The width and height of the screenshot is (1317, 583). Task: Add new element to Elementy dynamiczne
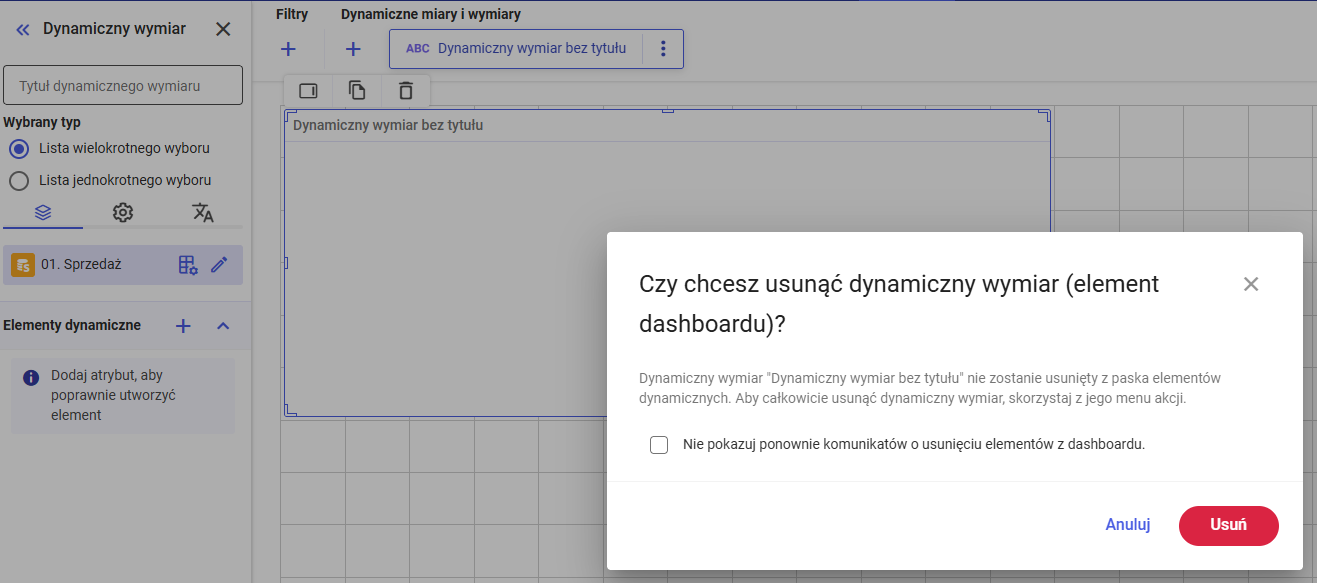pyautogui.click(x=183, y=326)
